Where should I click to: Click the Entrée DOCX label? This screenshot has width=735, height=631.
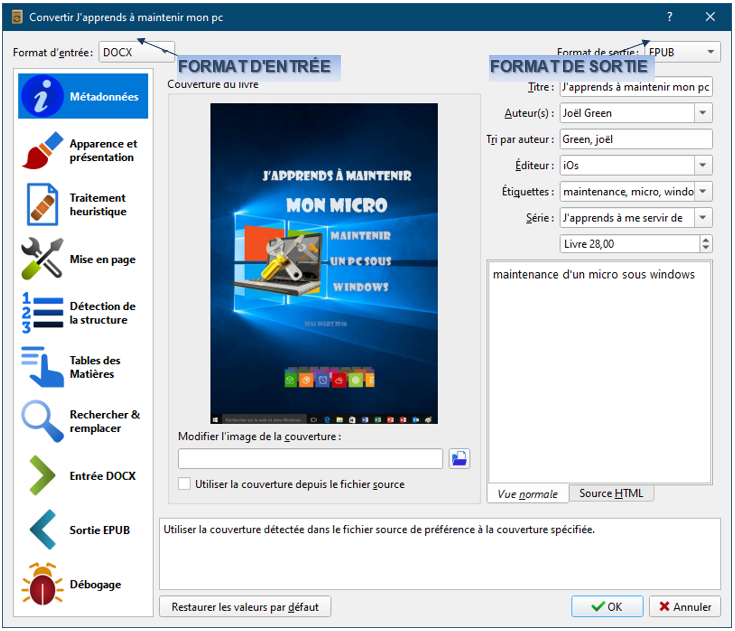click(103, 476)
